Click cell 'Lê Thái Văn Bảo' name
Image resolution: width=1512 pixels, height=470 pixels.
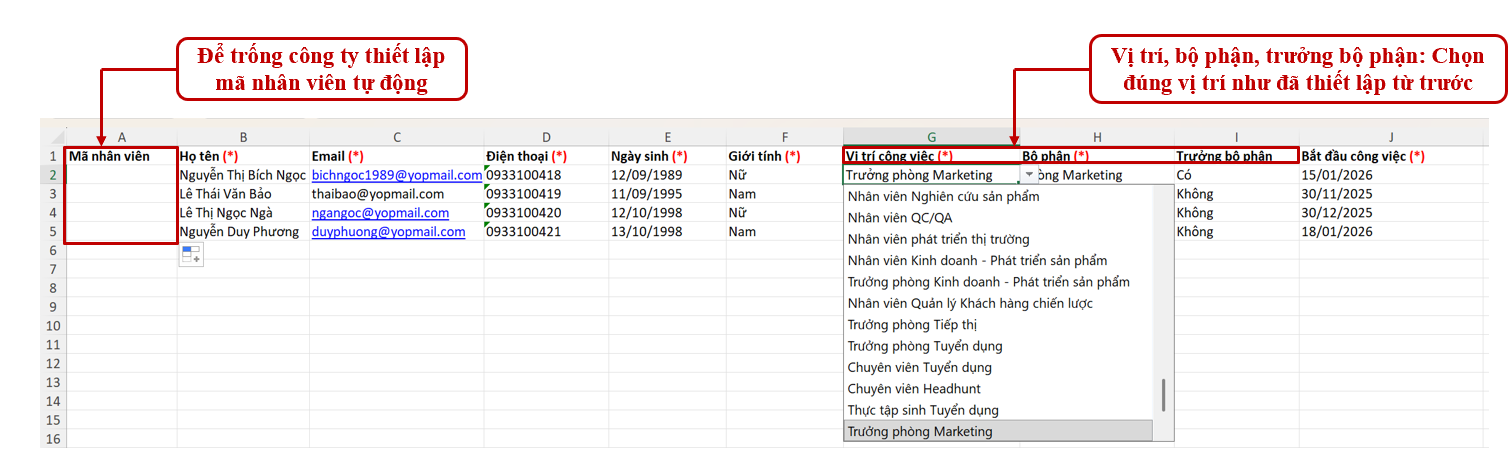tap(225, 194)
